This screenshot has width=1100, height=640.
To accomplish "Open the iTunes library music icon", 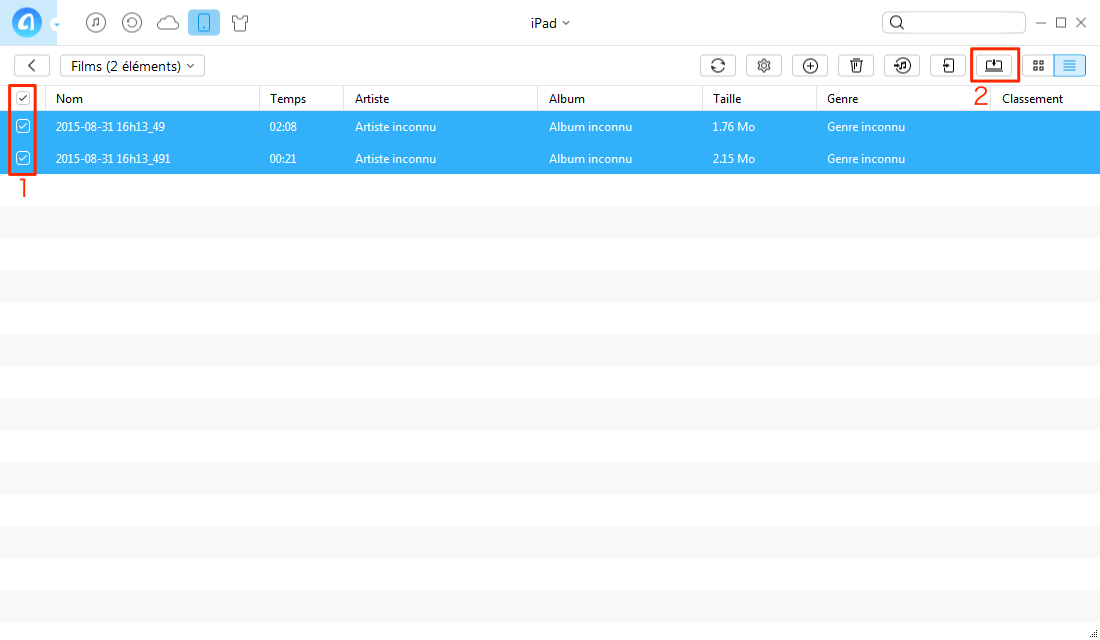I will click(x=95, y=23).
